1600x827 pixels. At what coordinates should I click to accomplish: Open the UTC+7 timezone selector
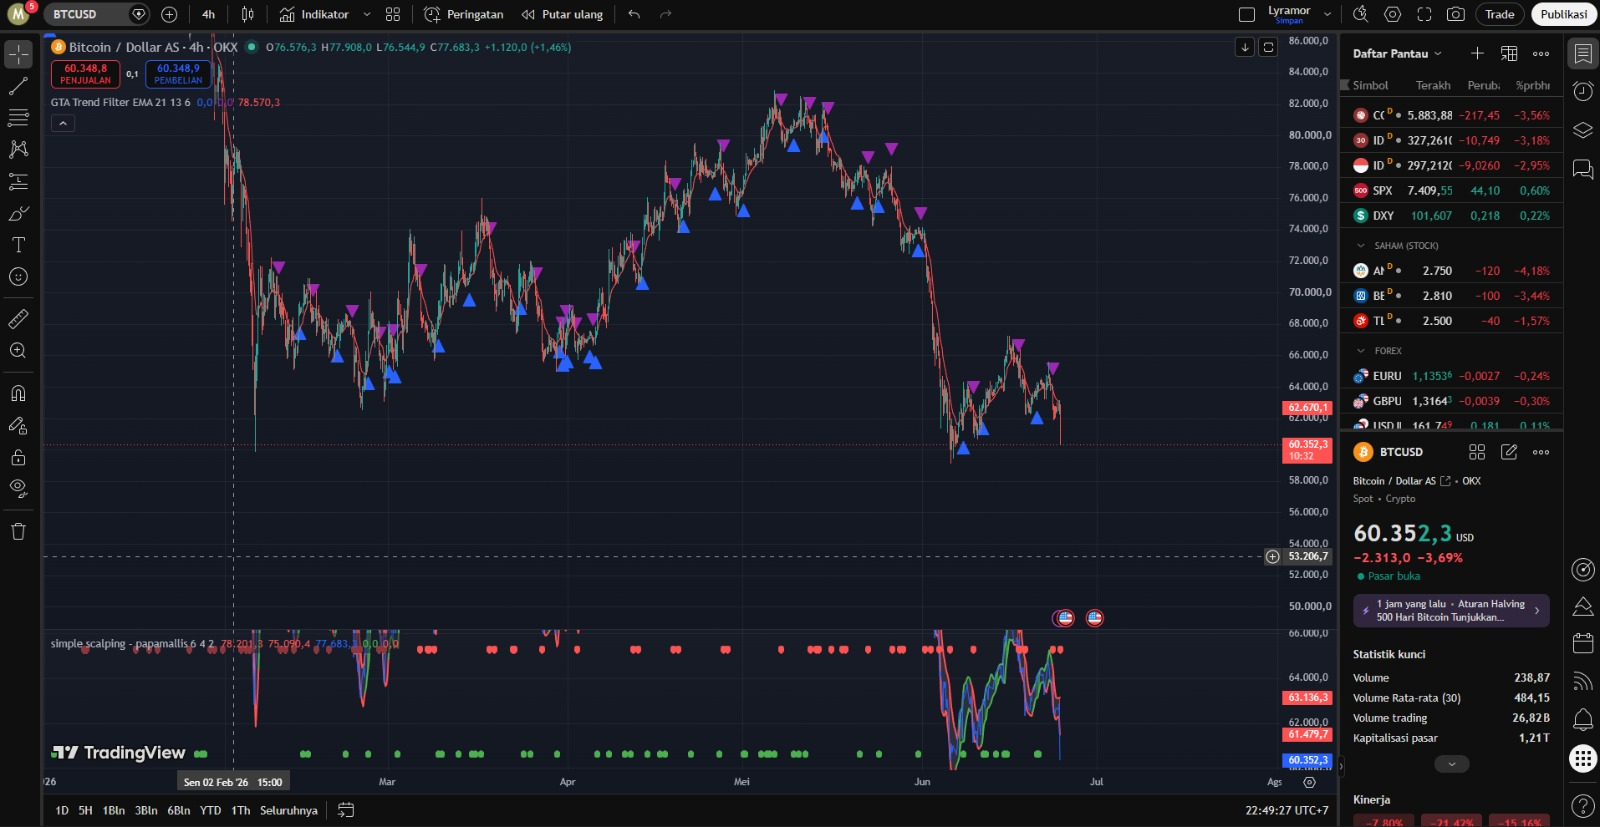(x=1287, y=810)
